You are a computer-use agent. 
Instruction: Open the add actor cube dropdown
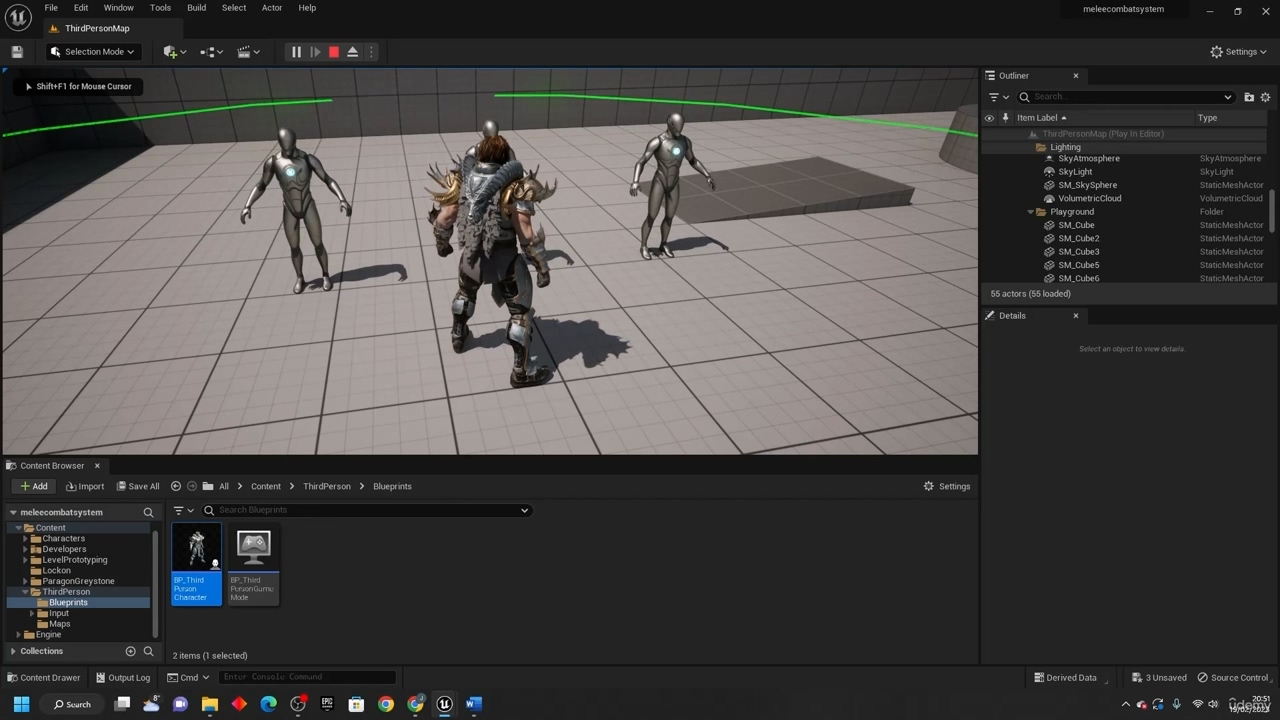tap(175, 52)
